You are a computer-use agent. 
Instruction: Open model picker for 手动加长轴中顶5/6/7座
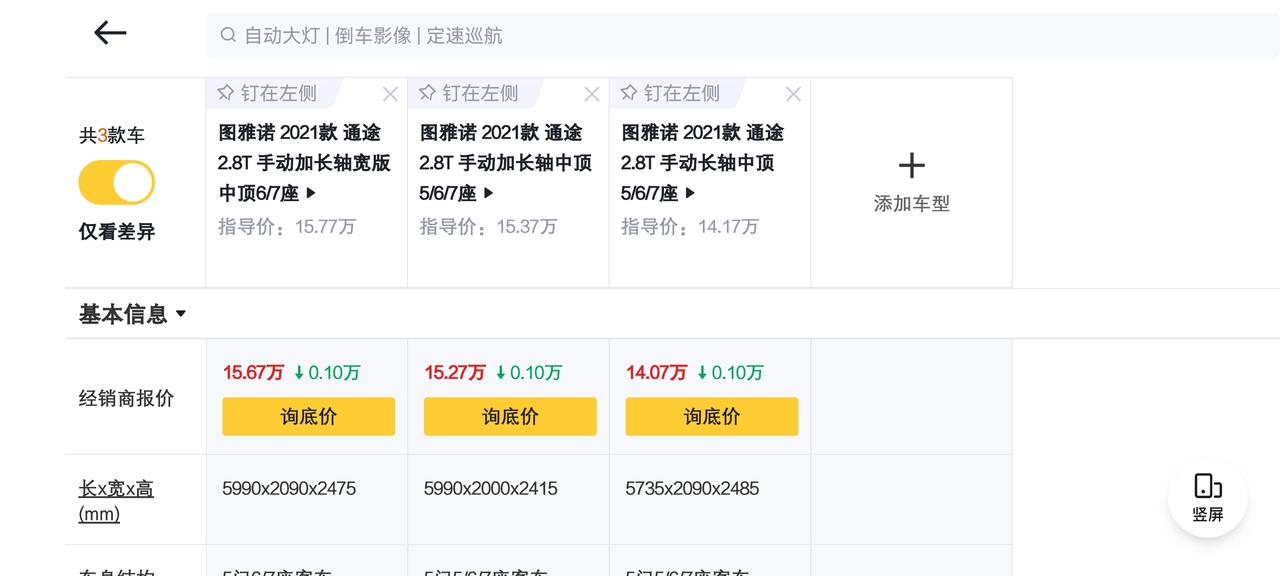tap(506, 162)
